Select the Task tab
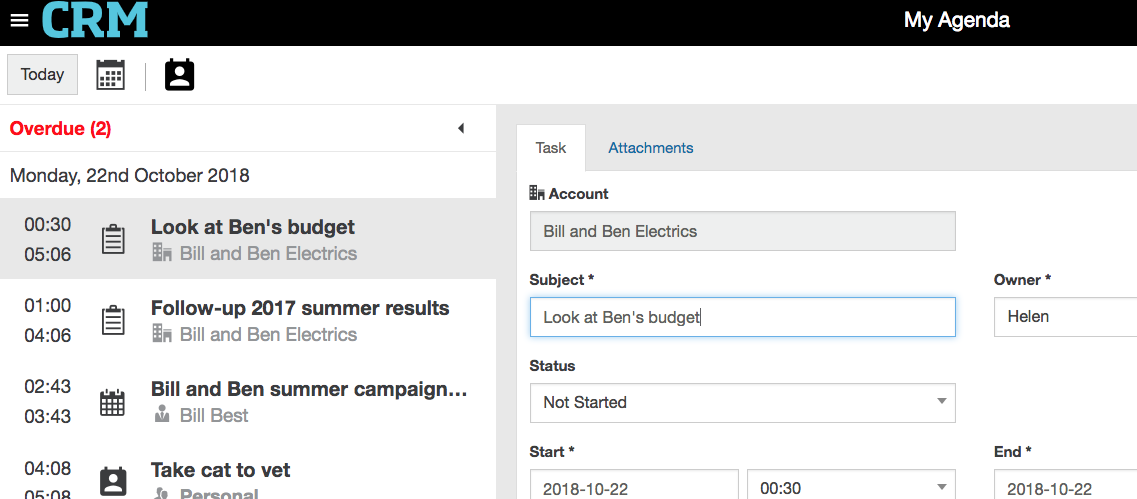 [551, 148]
